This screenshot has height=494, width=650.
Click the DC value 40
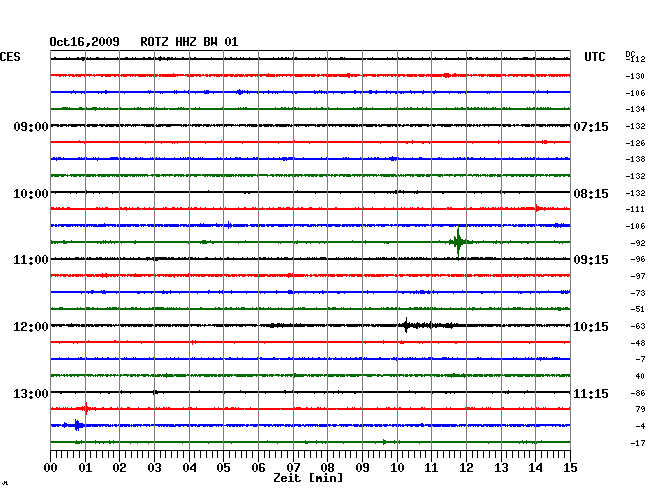(640, 376)
